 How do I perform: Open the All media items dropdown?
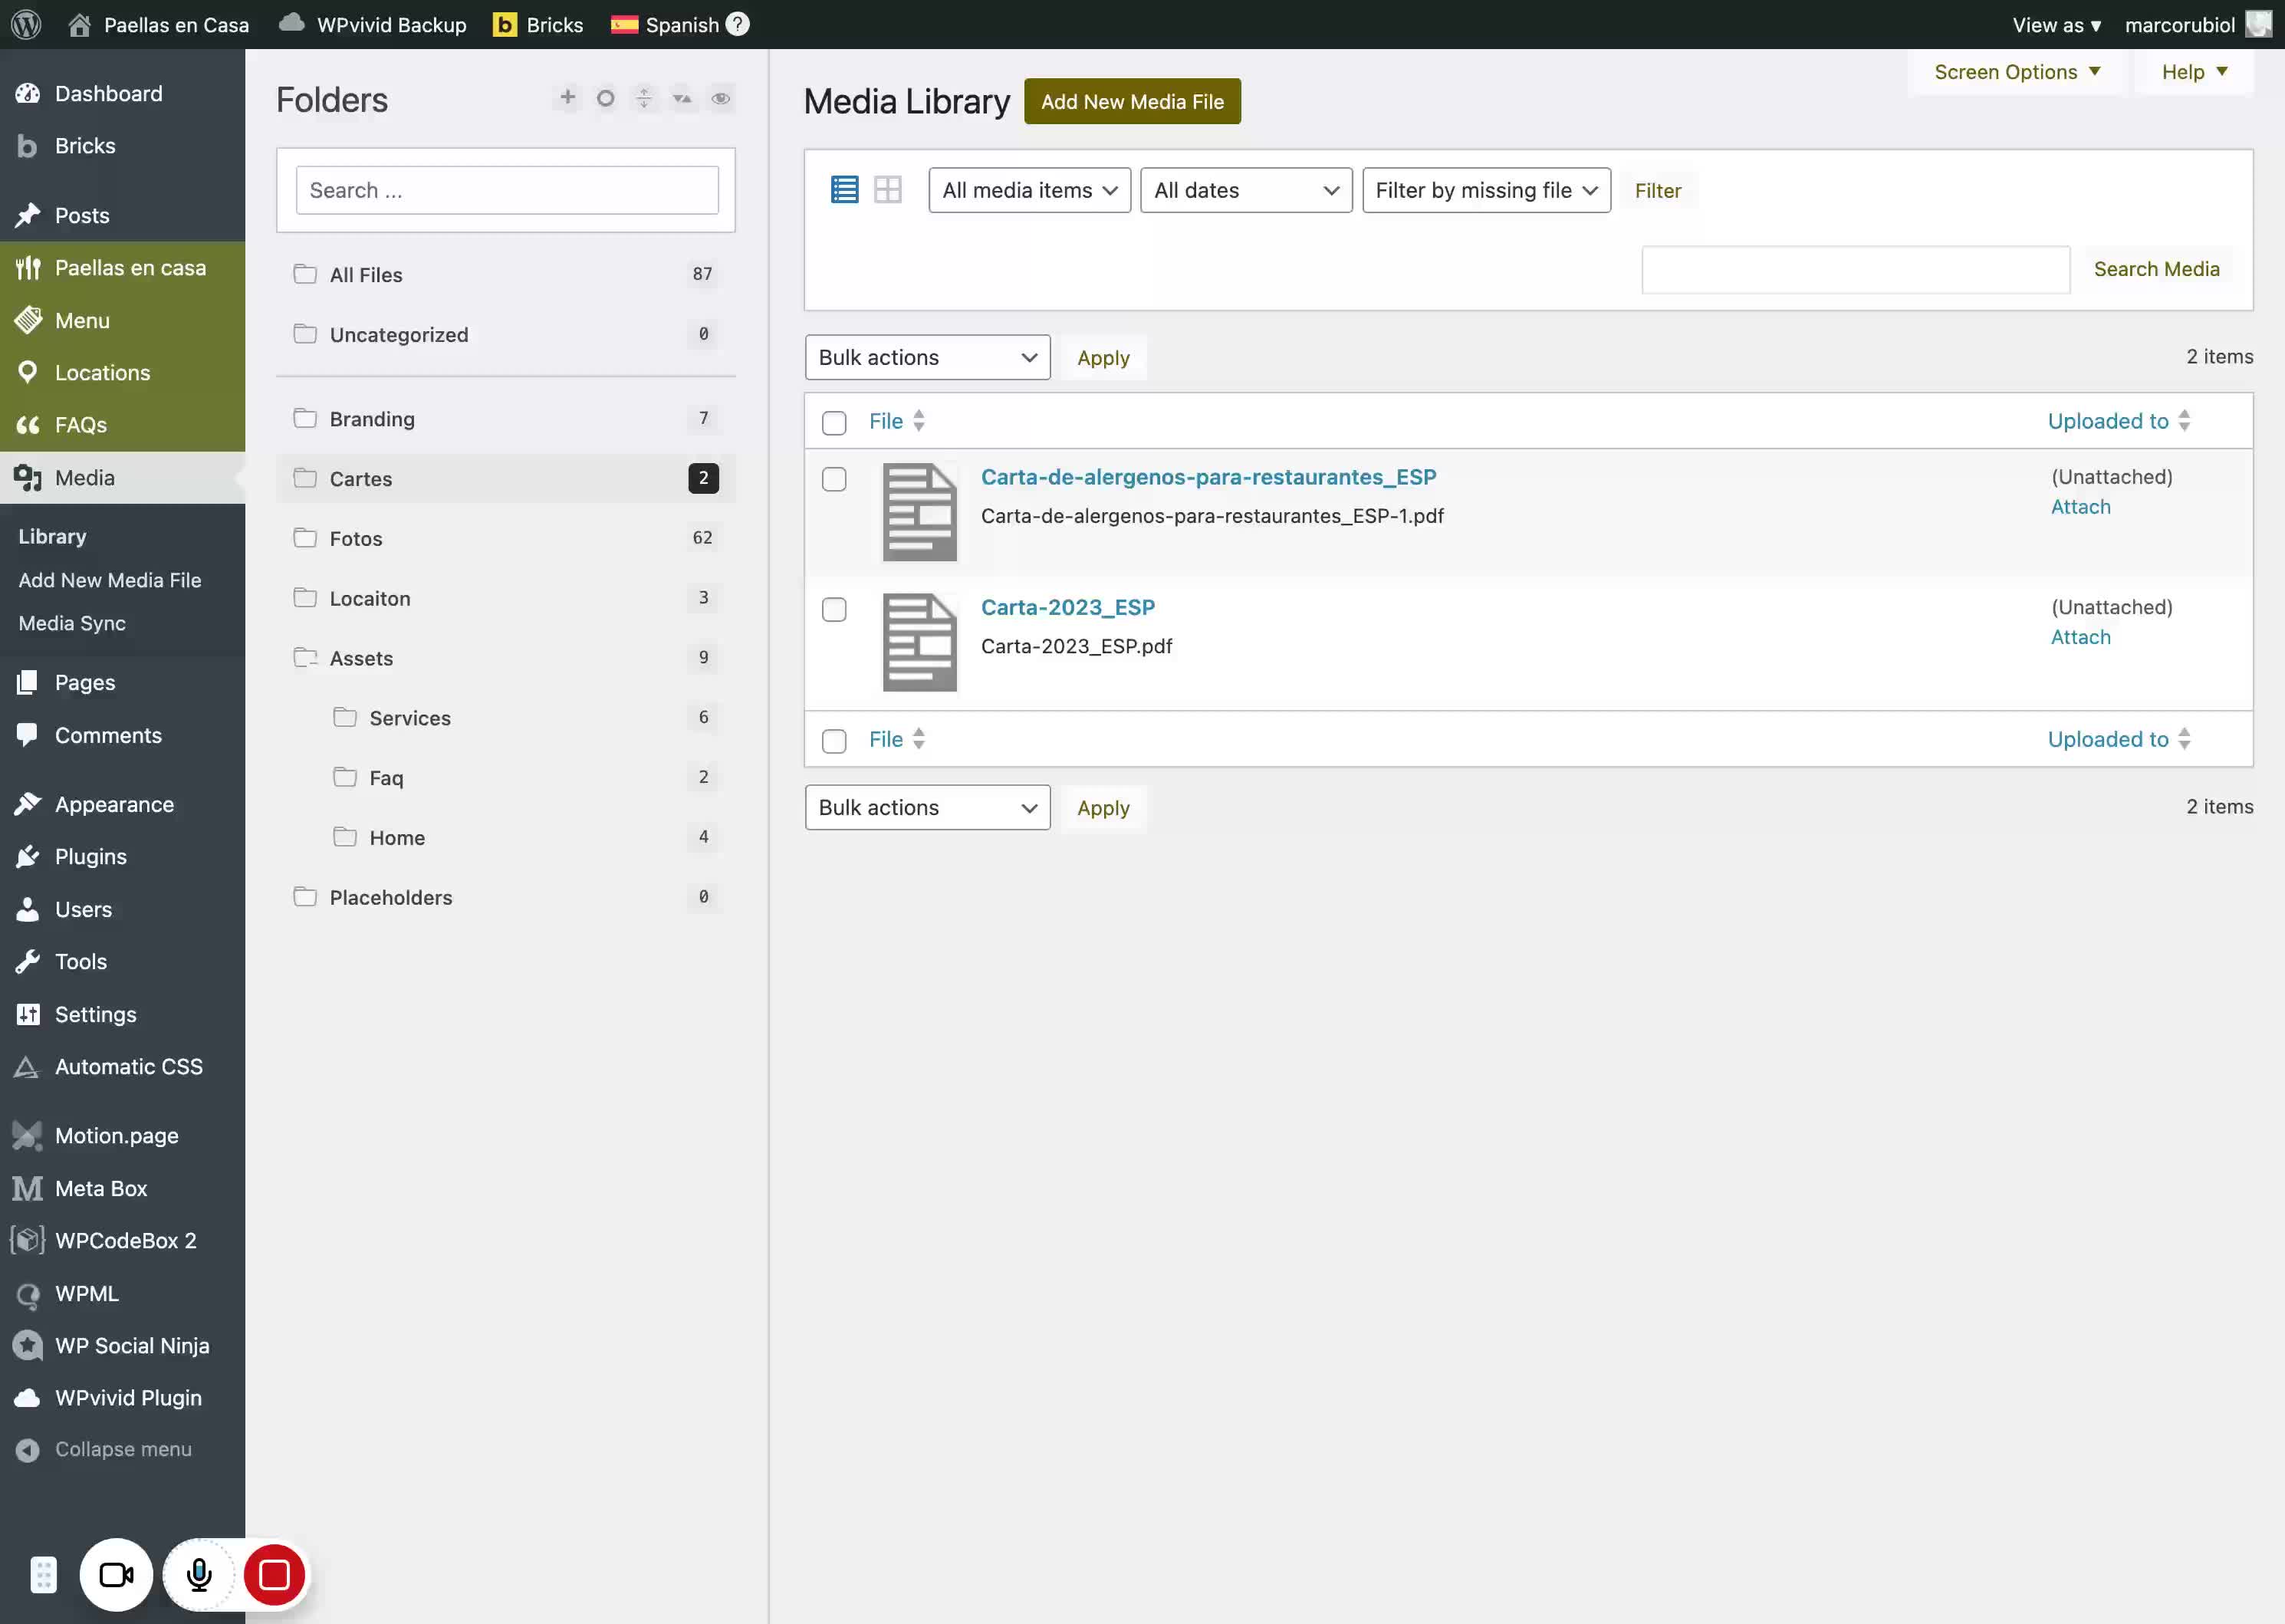point(1029,190)
